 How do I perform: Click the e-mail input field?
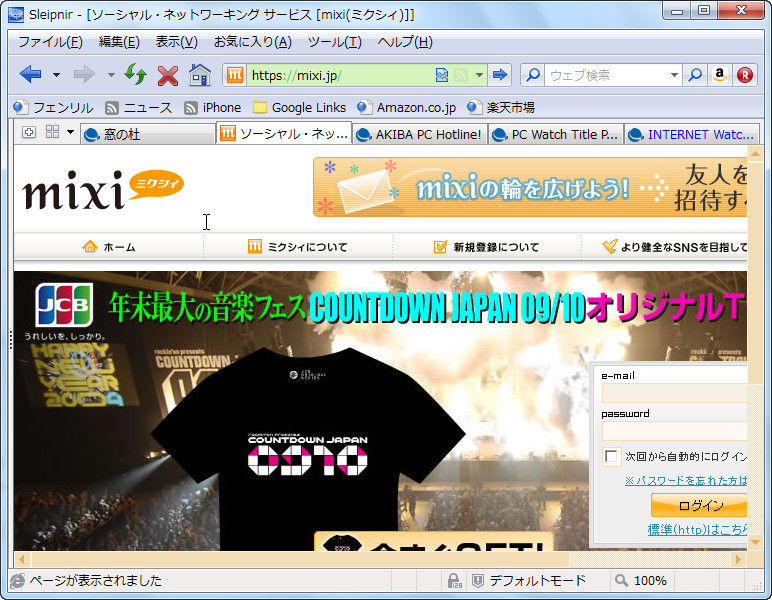point(674,393)
